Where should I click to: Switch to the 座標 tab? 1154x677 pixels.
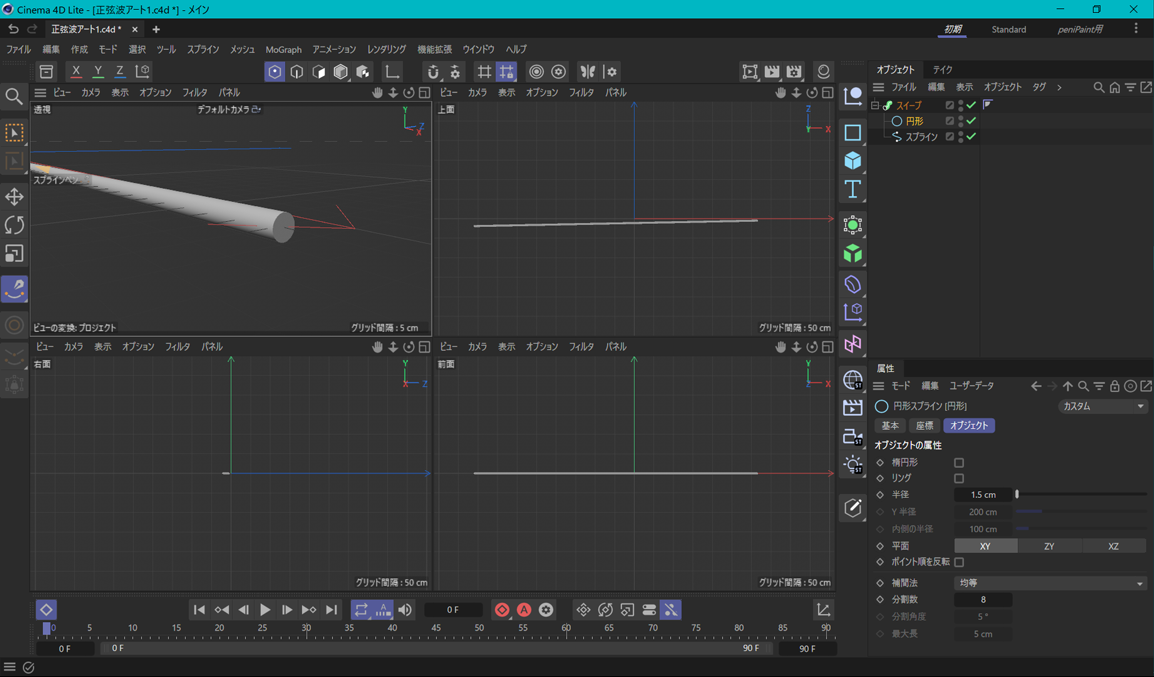[924, 426]
